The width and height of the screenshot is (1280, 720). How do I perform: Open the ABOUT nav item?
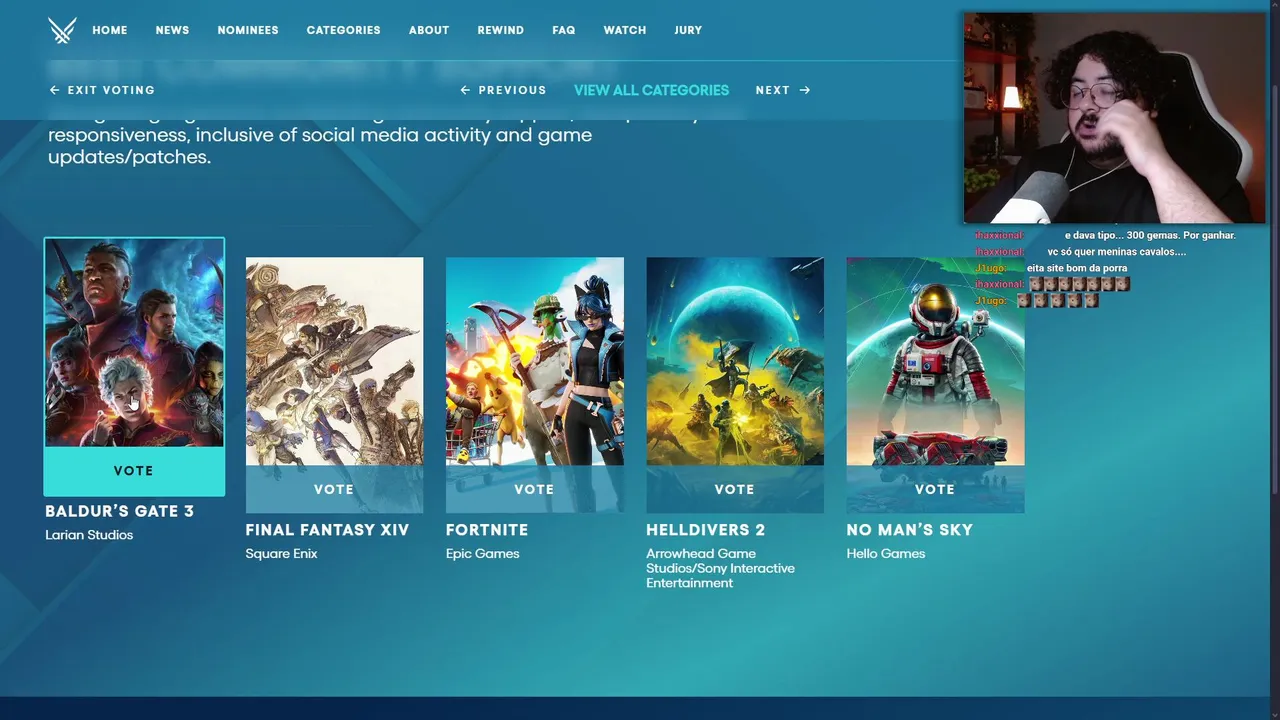tap(429, 30)
